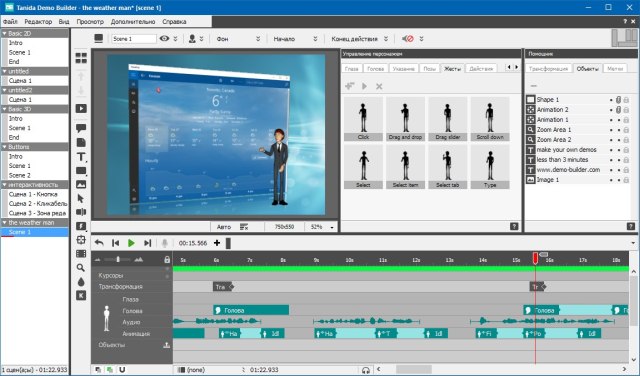The image size is (640, 376).
Task: Switch to the Позы tab
Action: pyautogui.click(x=429, y=69)
